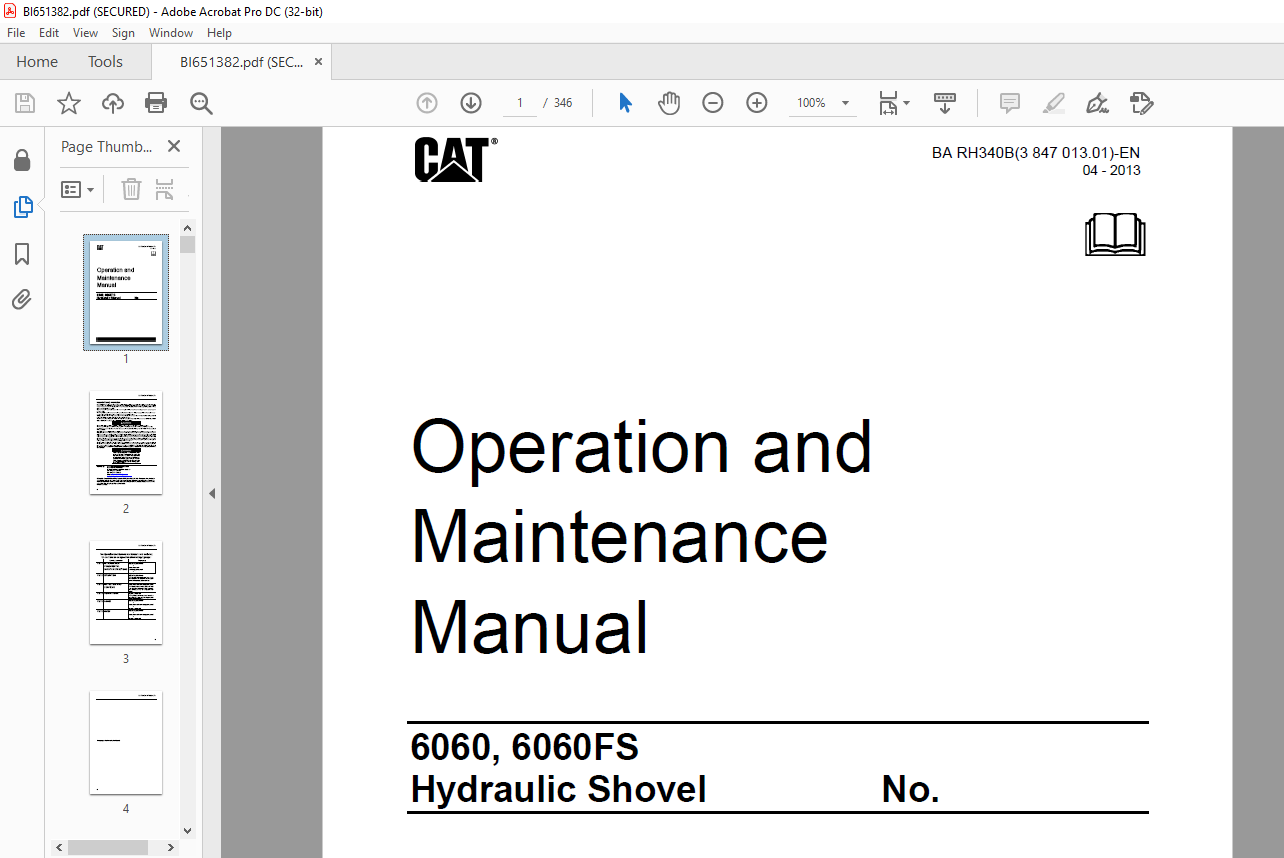Click the CAT logo on the page
Viewport: 1284px width, 858px height.
[x=455, y=160]
